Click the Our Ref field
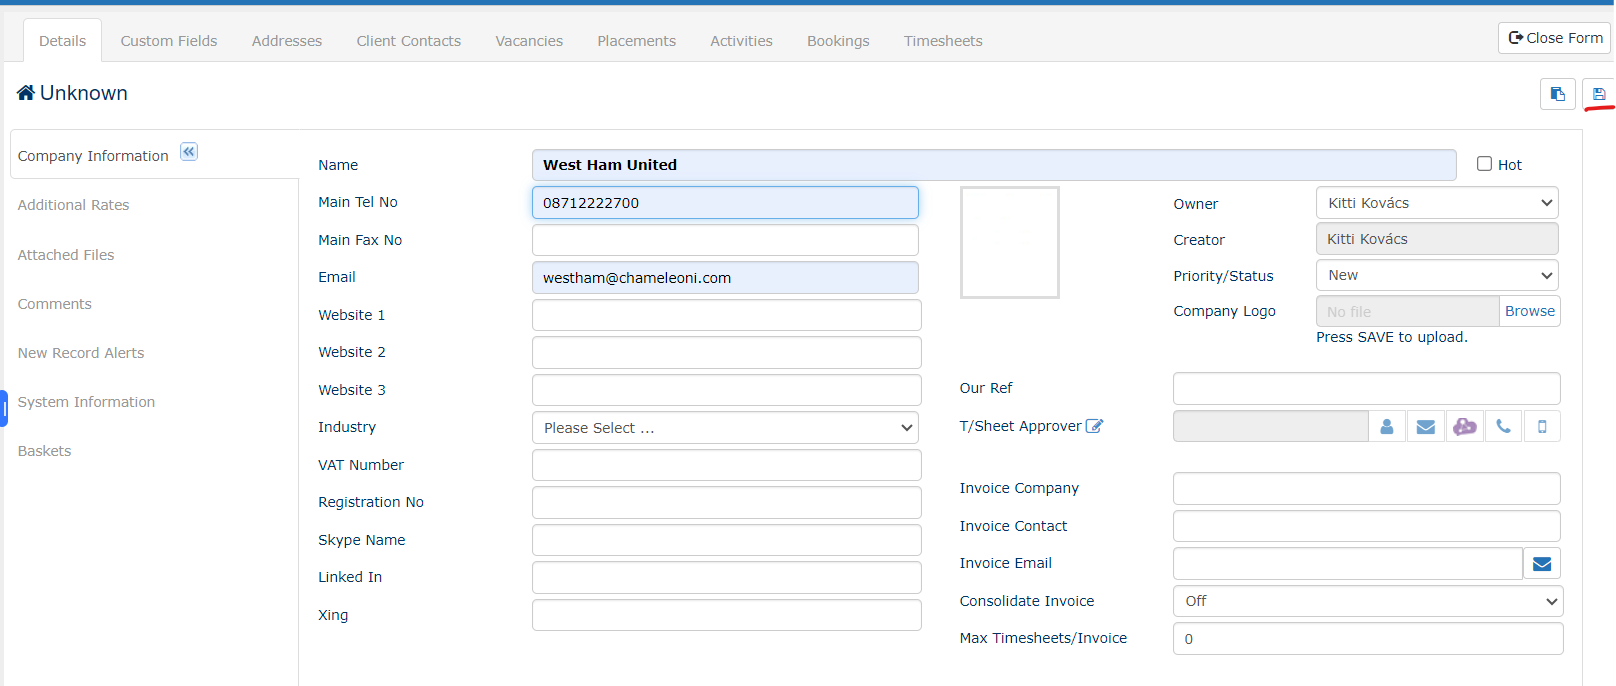Viewport: 1616px width, 686px height. coord(1367,389)
